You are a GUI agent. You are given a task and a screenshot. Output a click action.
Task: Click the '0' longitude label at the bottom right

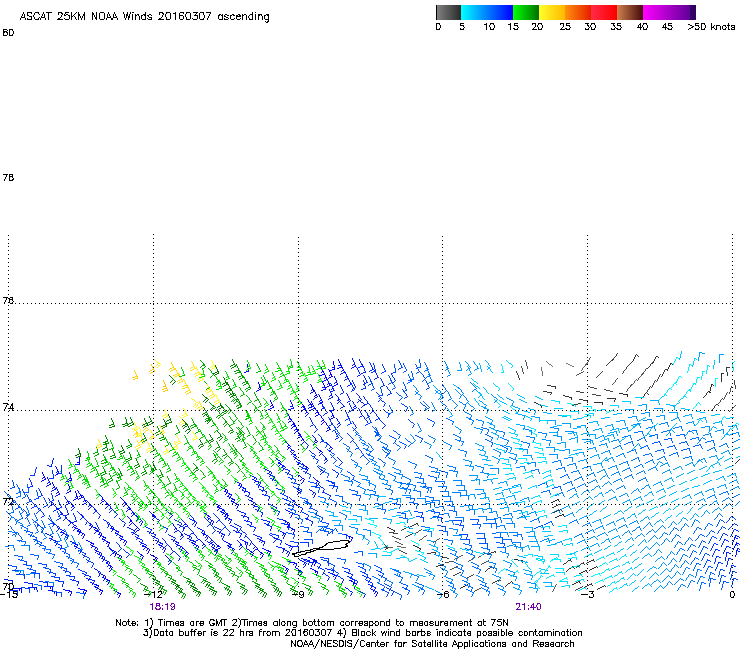[x=732, y=595]
